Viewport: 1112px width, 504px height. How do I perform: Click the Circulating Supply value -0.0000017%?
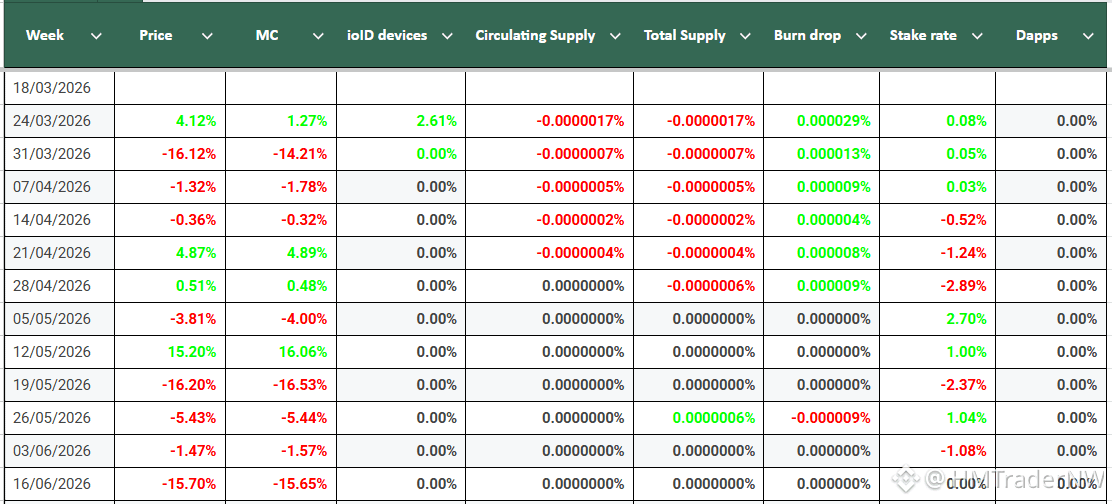point(580,121)
